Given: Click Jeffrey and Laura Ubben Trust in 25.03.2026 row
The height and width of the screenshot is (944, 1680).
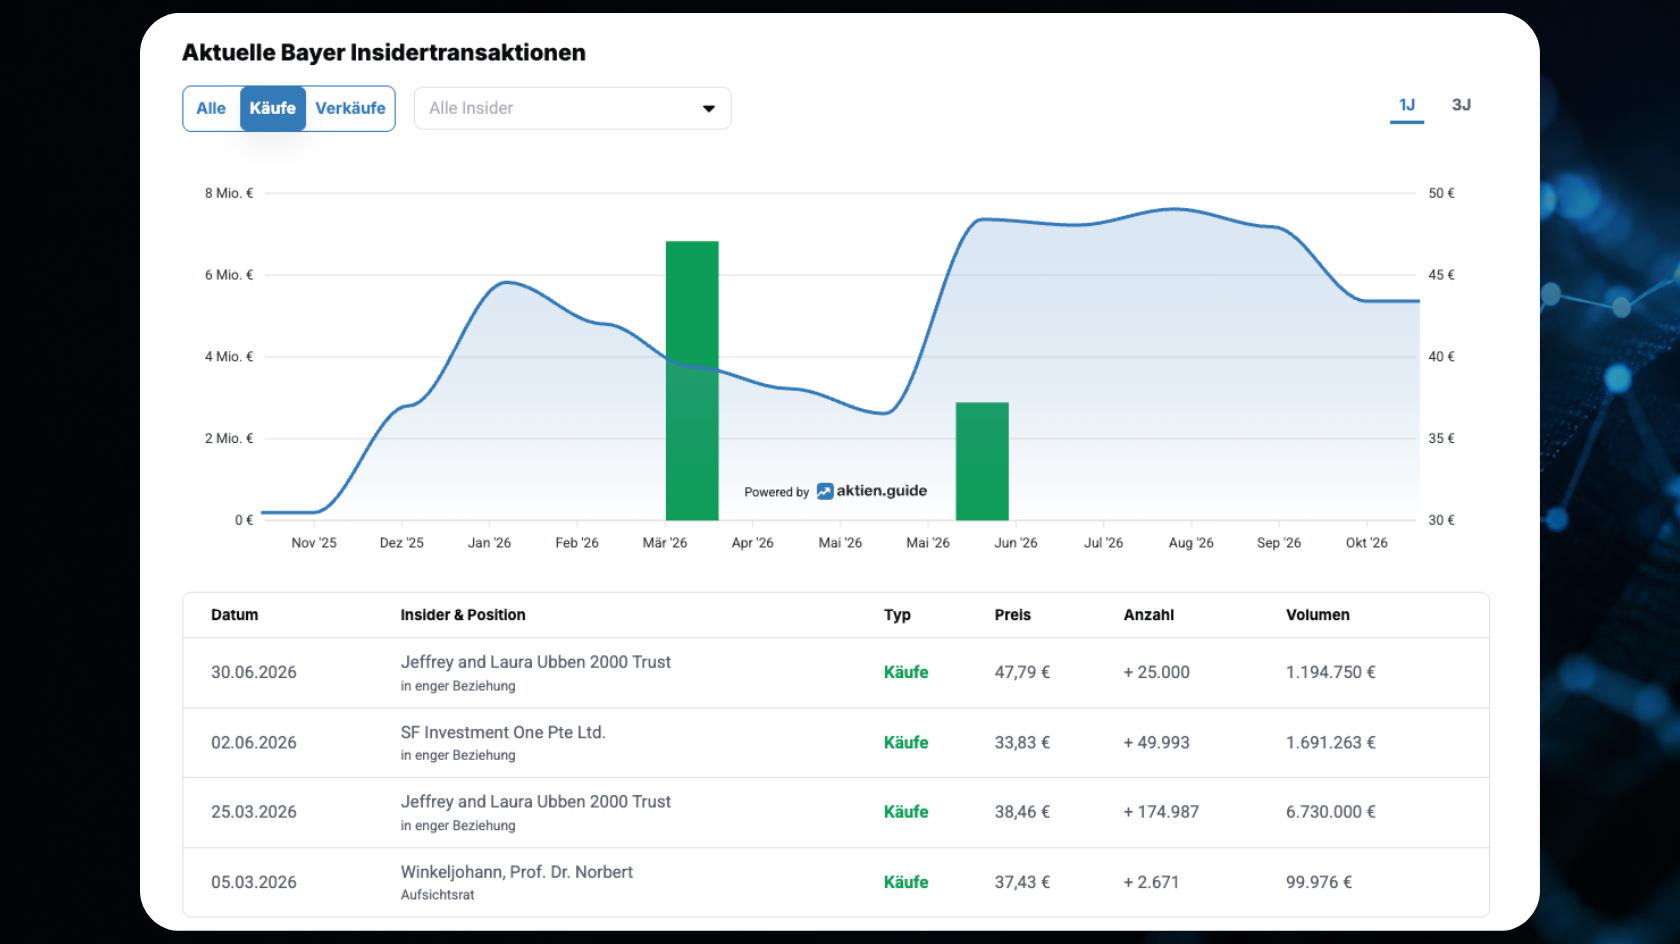Looking at the screenshot, I should tap(536, 802).
